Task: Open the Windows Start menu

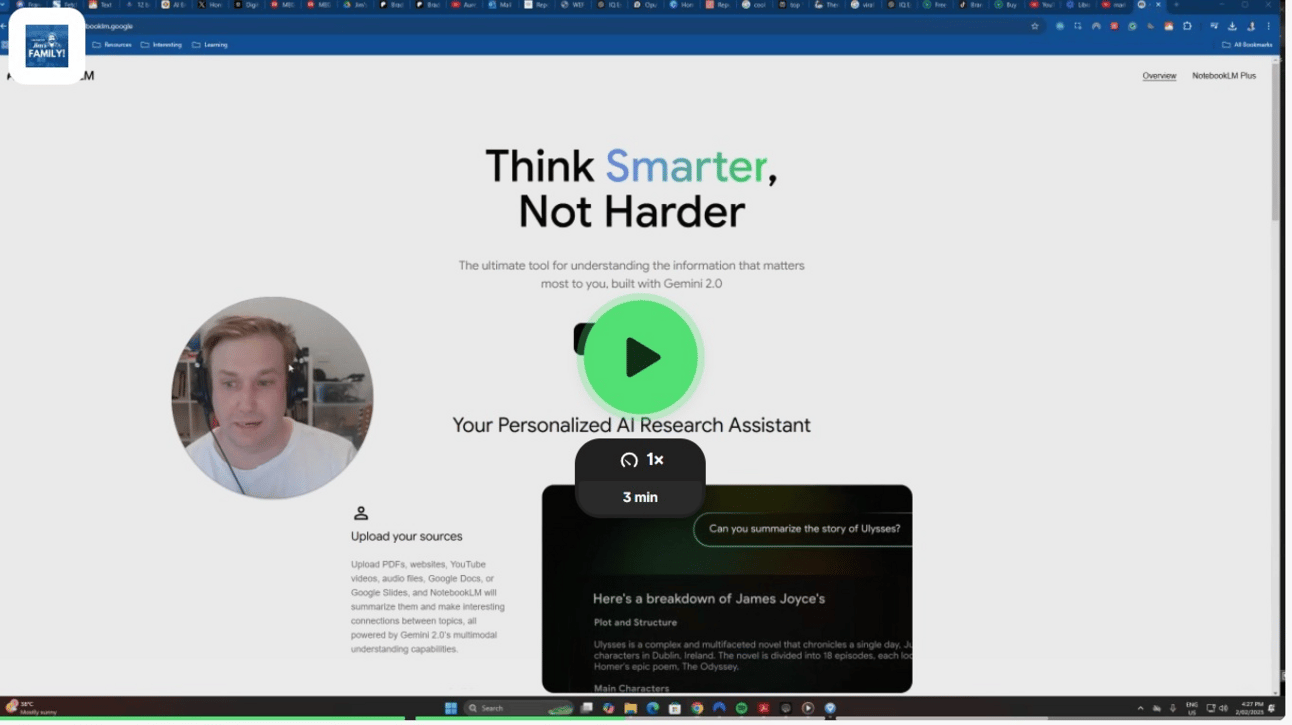Action: click(x=451, y=708)
